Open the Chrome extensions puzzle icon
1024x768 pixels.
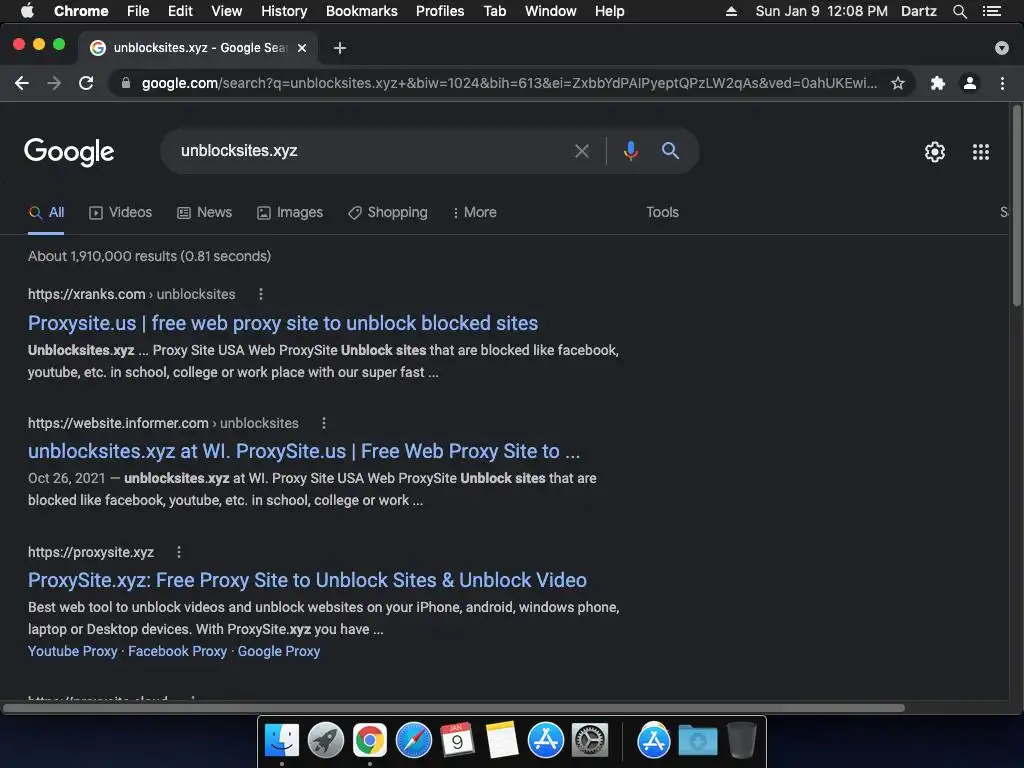pyautogui.click(x=938, y=83)
